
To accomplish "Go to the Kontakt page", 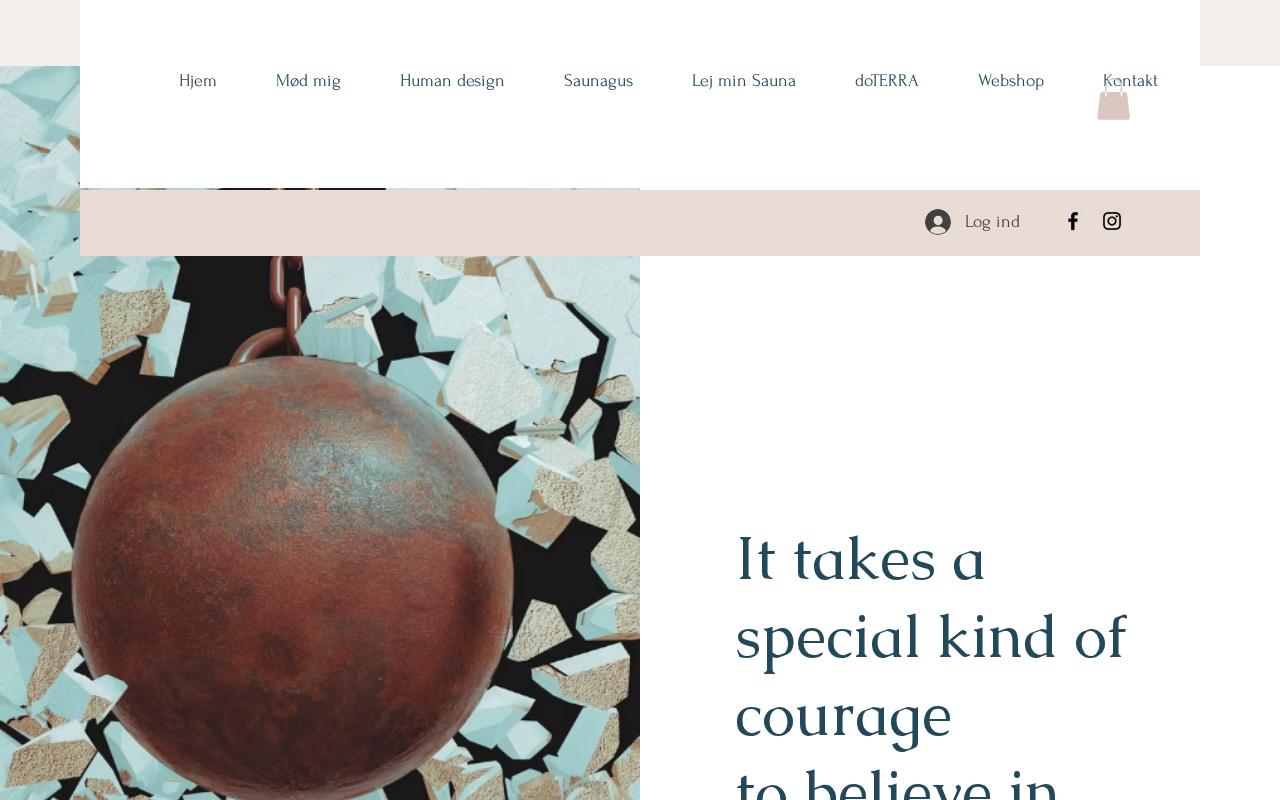I will tap(1130, 81).
